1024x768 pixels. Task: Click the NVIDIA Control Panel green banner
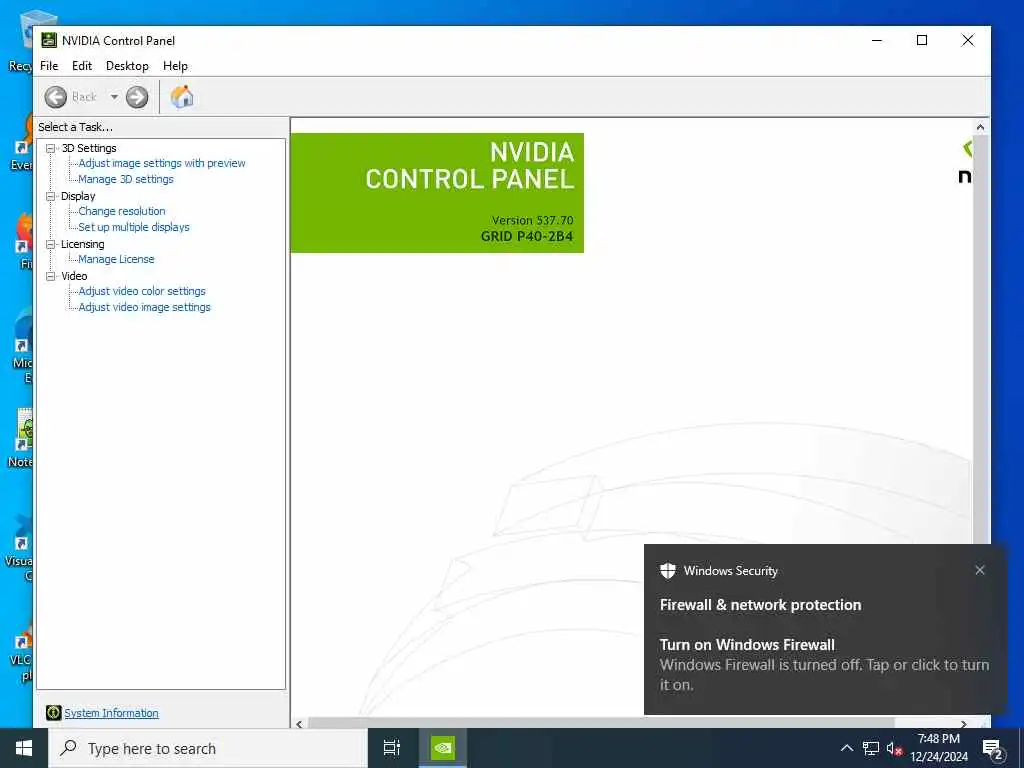pos(437,193)
